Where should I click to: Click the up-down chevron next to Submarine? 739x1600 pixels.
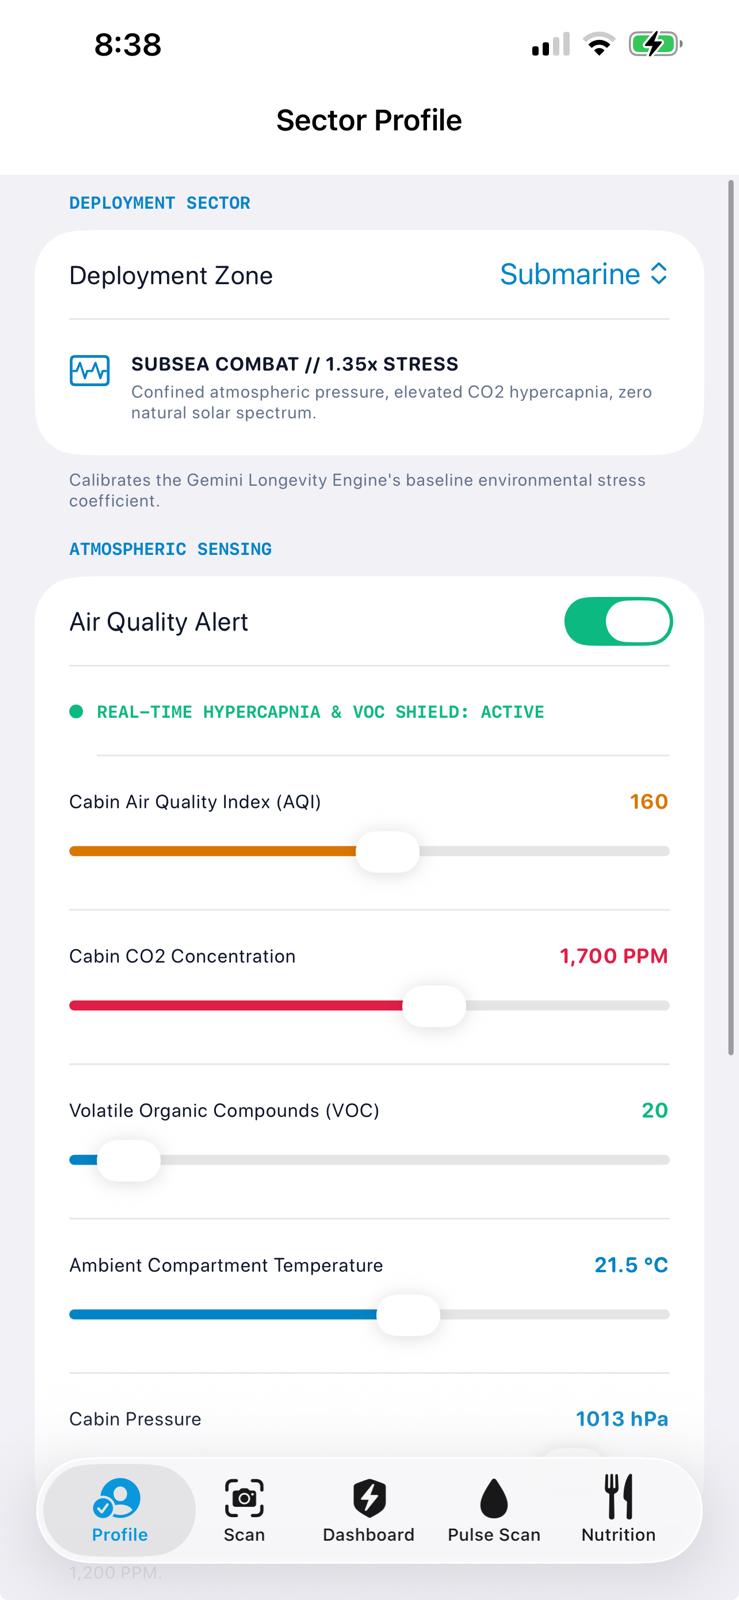pos(658,274)
